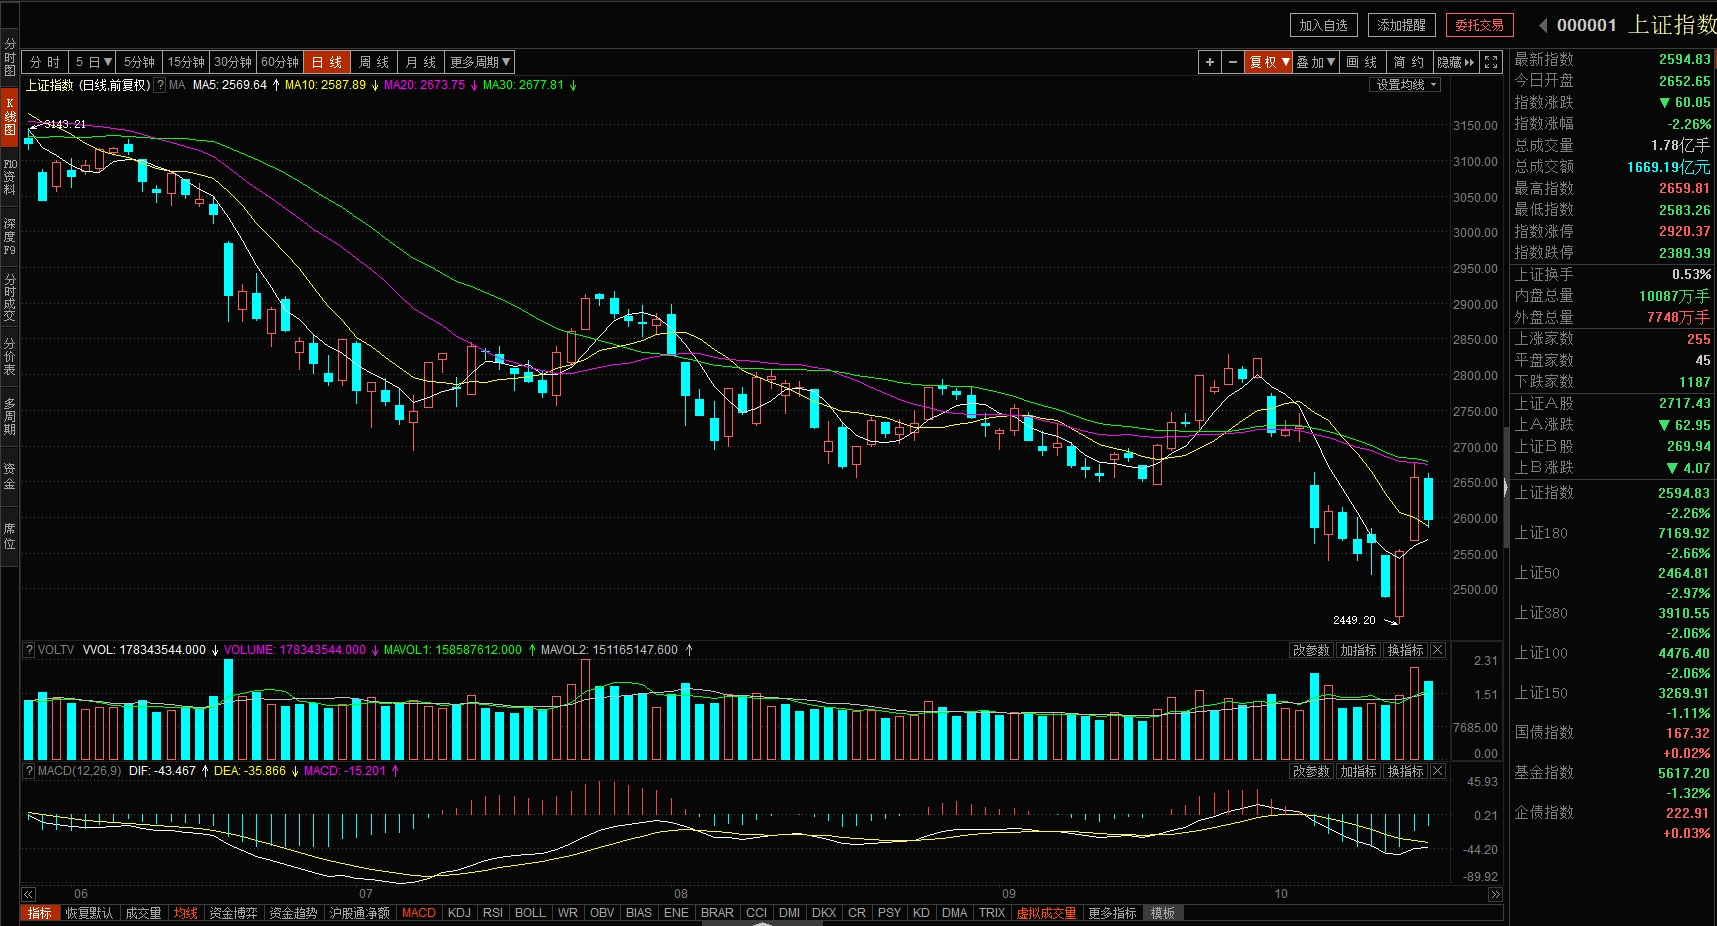Click 国债指数 index row
Screen dimensions: 1717x926
(1612, 743)
